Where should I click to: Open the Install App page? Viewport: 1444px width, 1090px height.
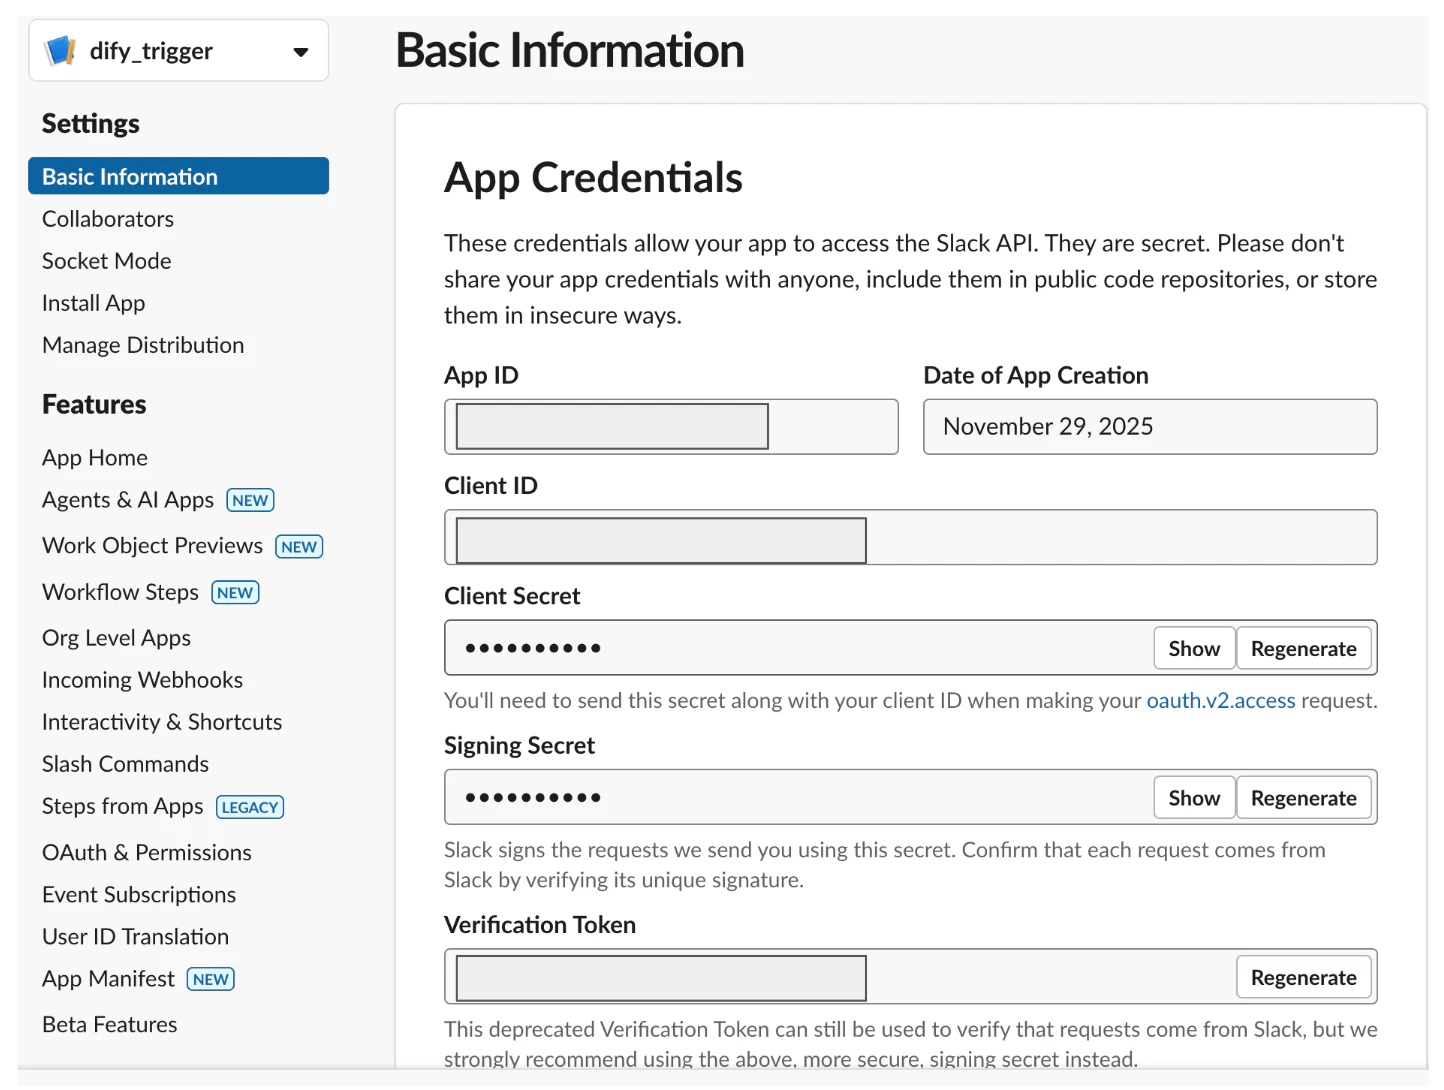94,303
